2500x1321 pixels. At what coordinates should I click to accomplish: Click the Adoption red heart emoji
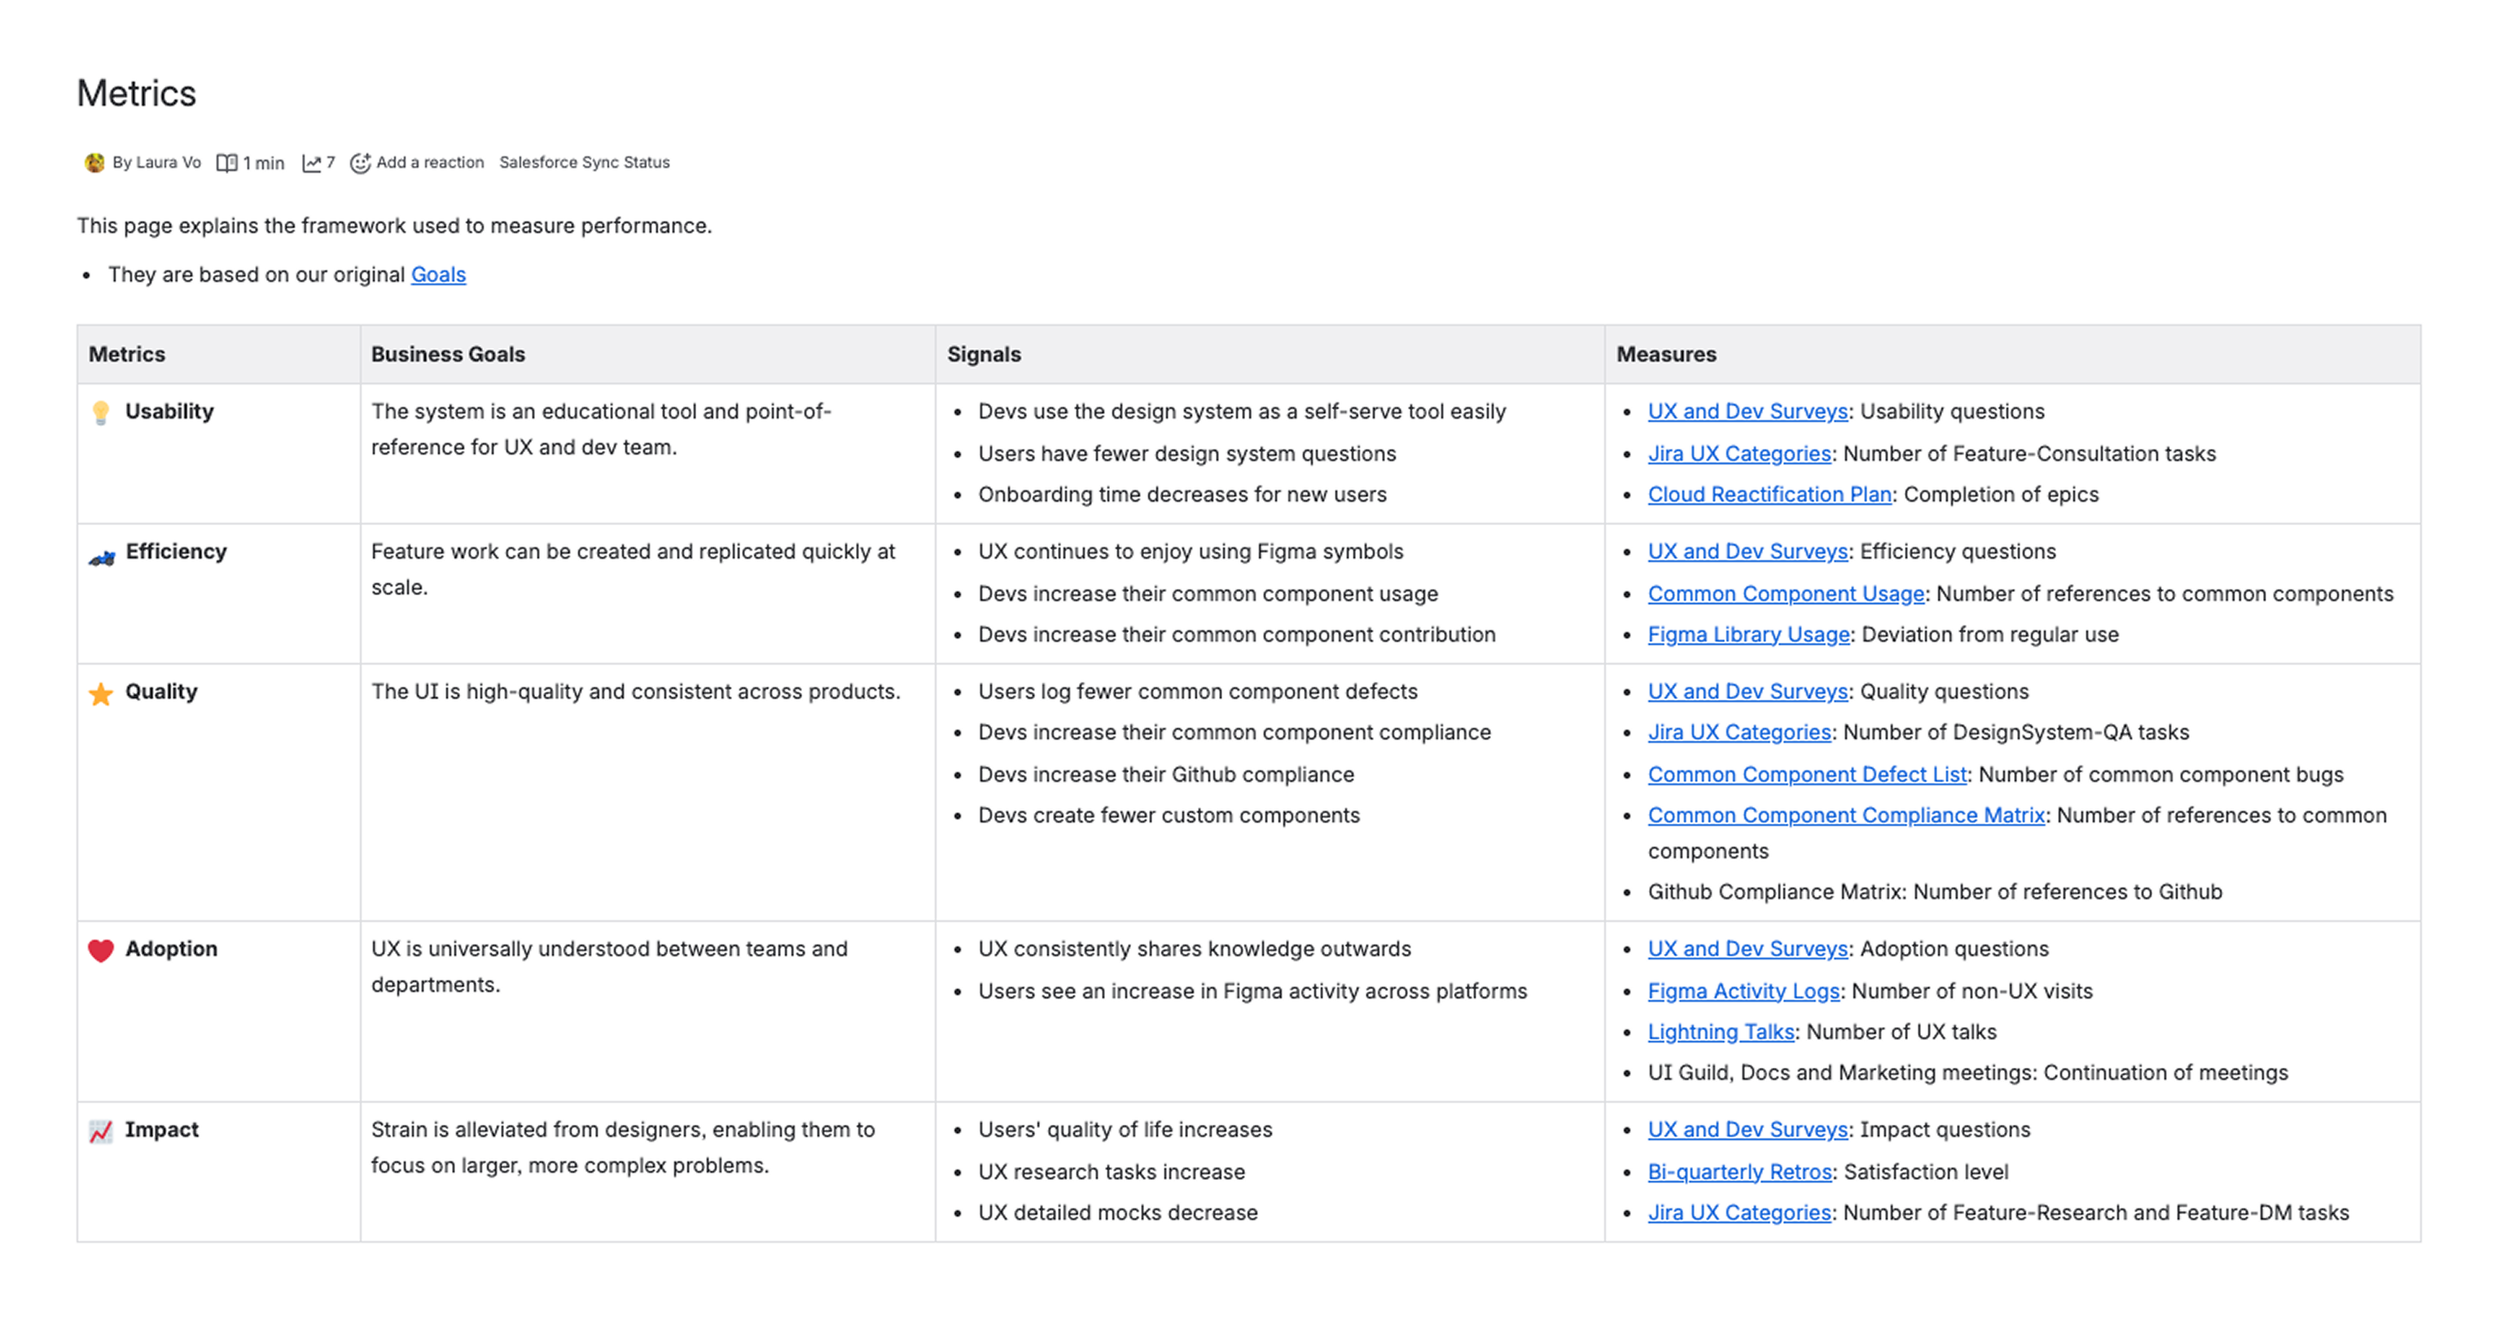coord(101,950)
